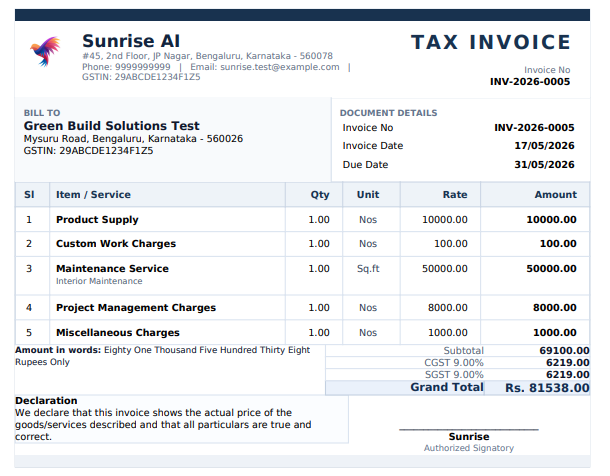Select the Subtotal value 69100.00

tap(564, 351)
